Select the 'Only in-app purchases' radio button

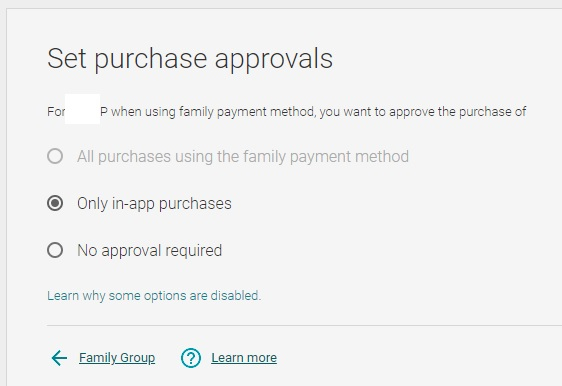tap(55, 203)
